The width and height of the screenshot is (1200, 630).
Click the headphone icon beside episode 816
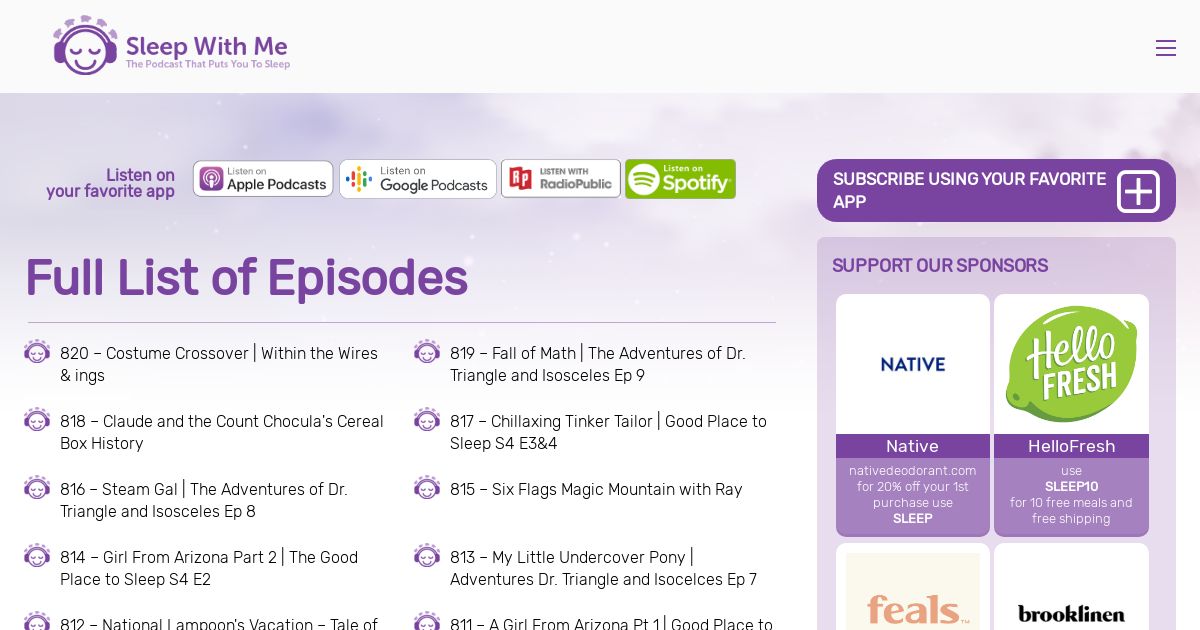pos(37,488)
